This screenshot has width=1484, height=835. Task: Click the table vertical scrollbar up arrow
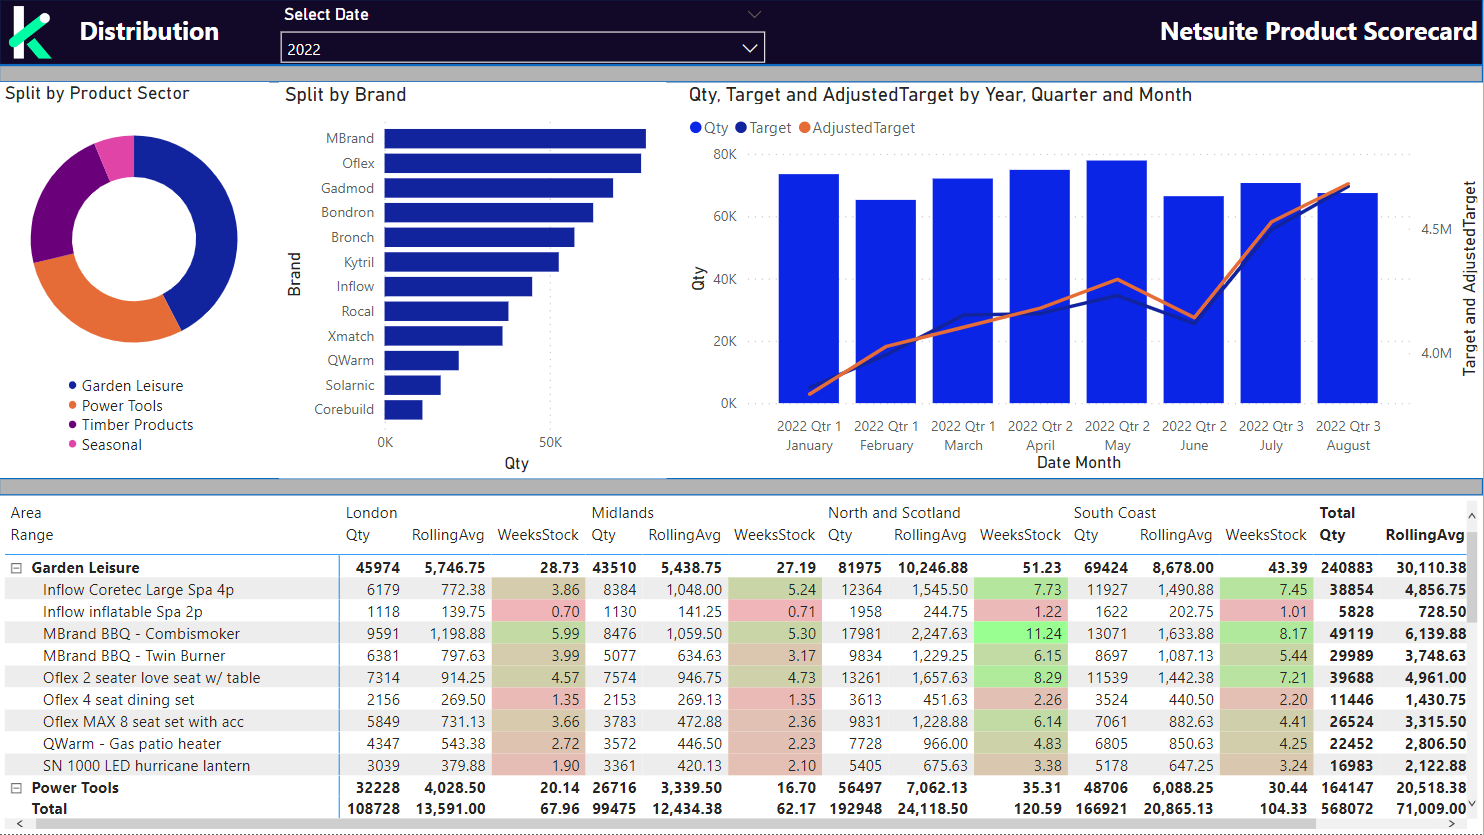(1472, 515)
